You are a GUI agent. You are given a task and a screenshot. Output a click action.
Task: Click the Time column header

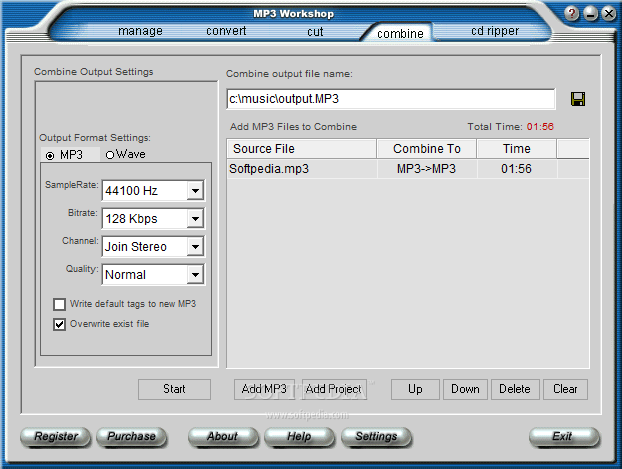coord(517,149)
